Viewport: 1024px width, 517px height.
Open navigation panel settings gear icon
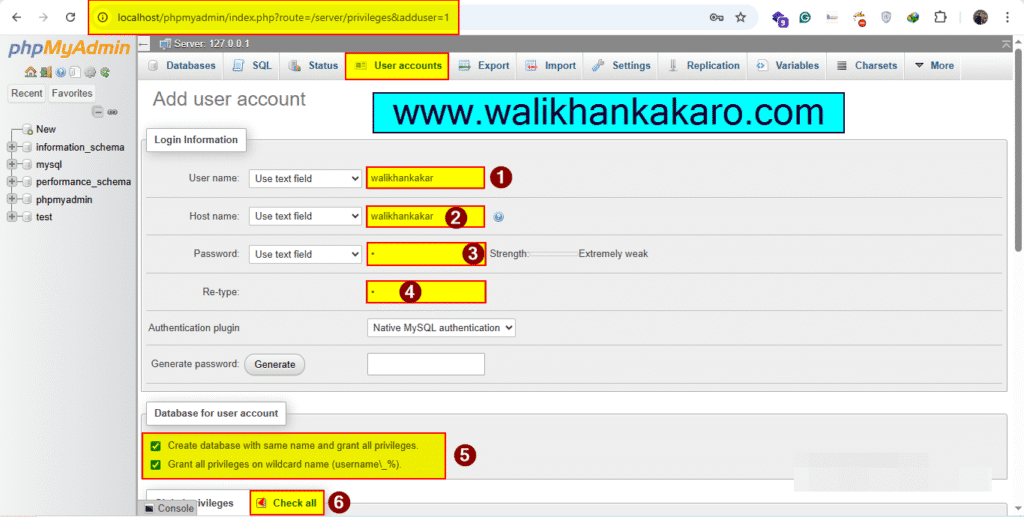coord(90,72)
